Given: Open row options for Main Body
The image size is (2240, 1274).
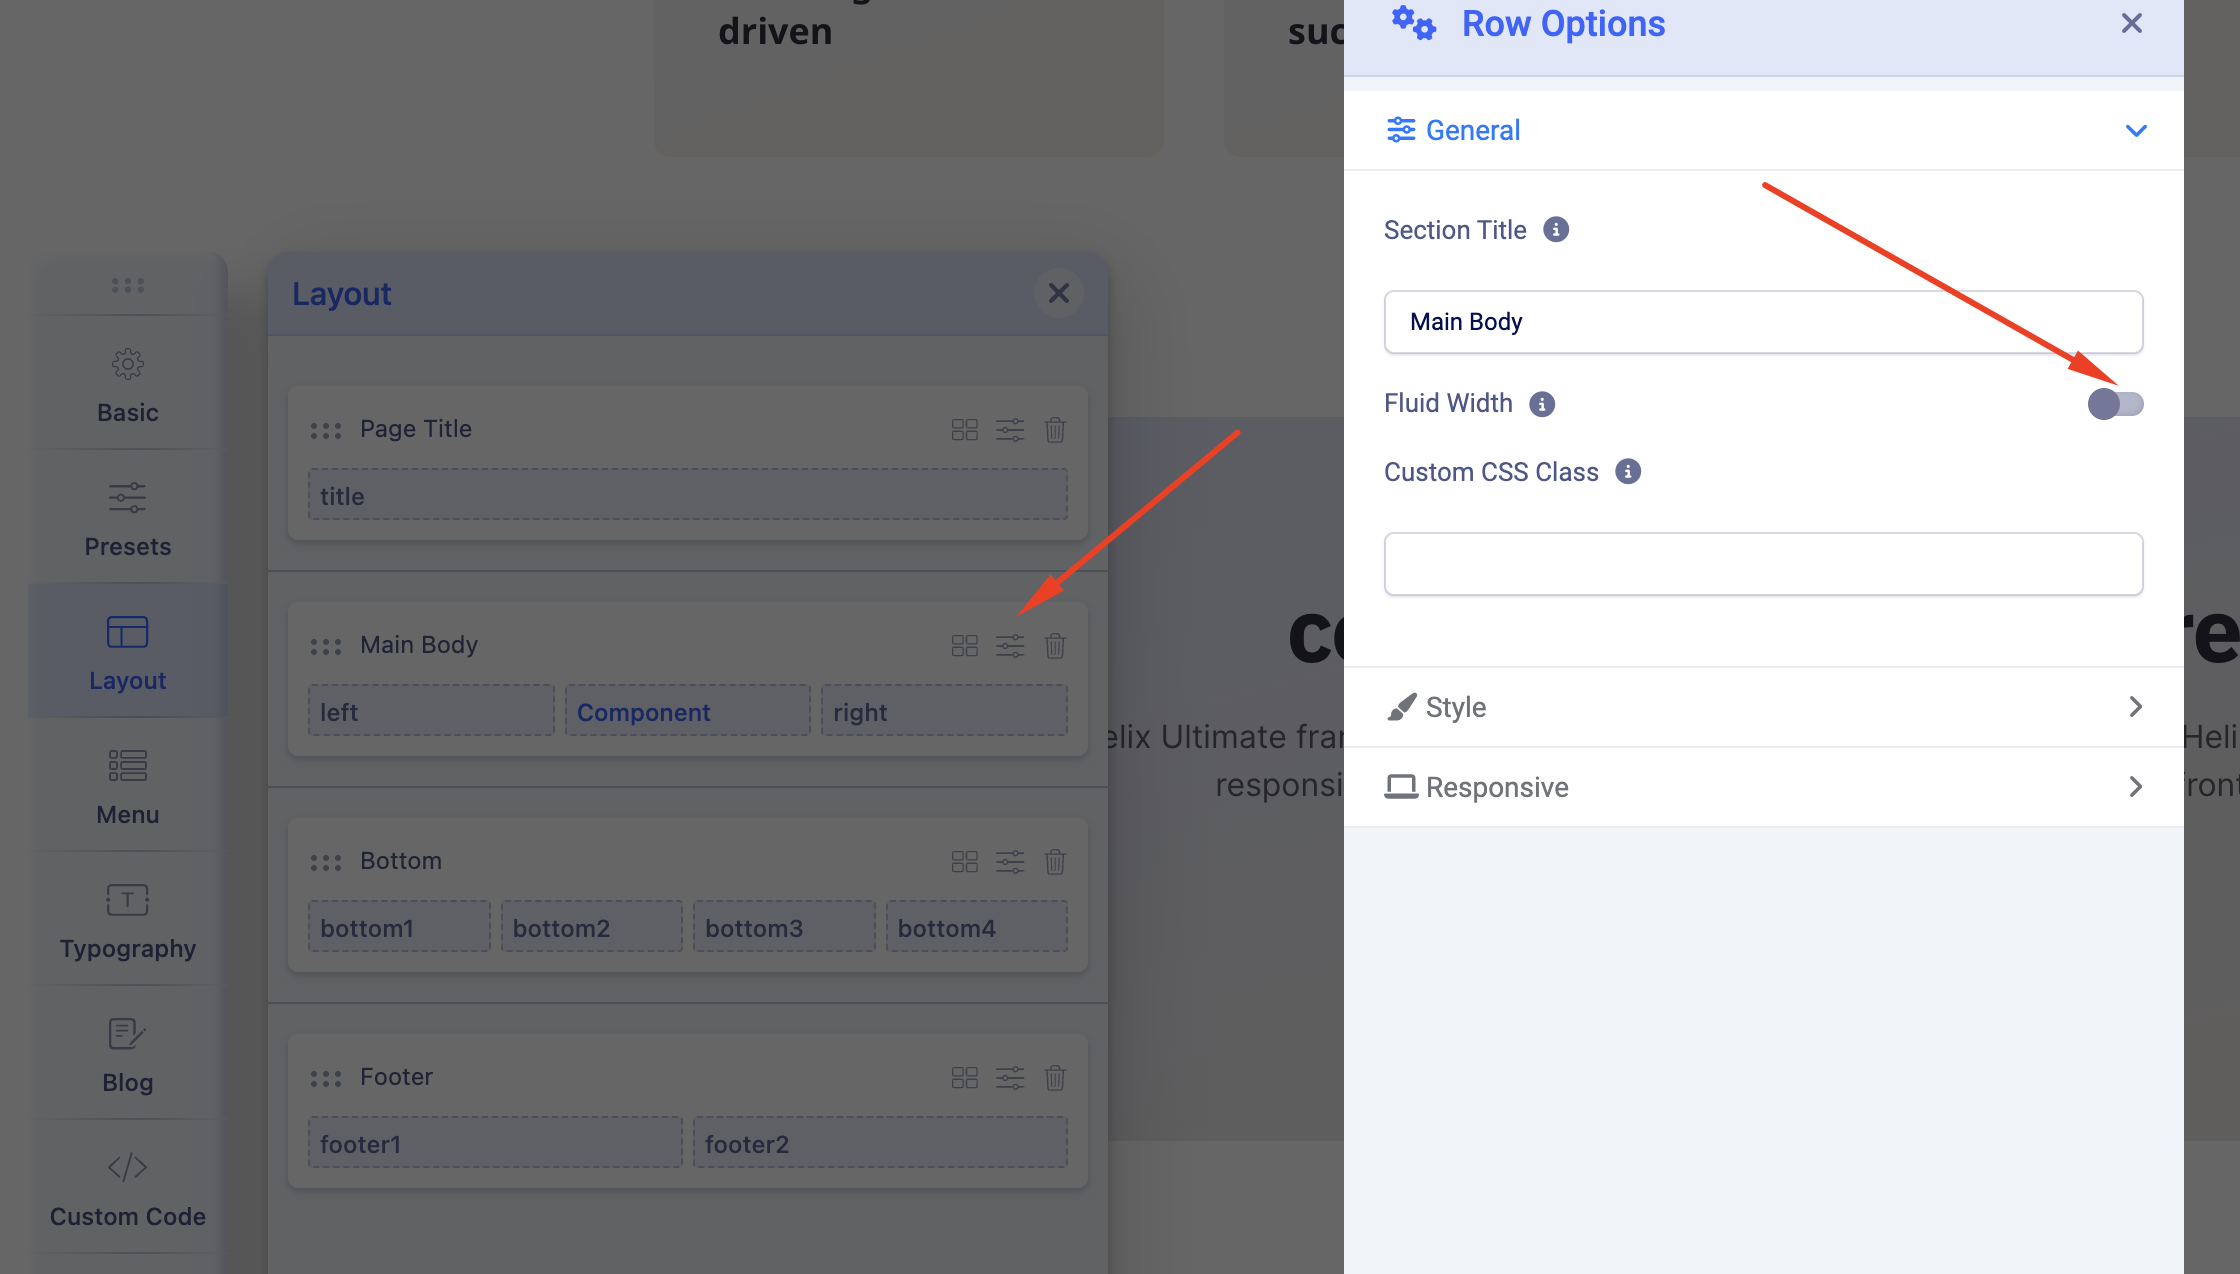Looking at the screenshot, I should (1010, 646).
